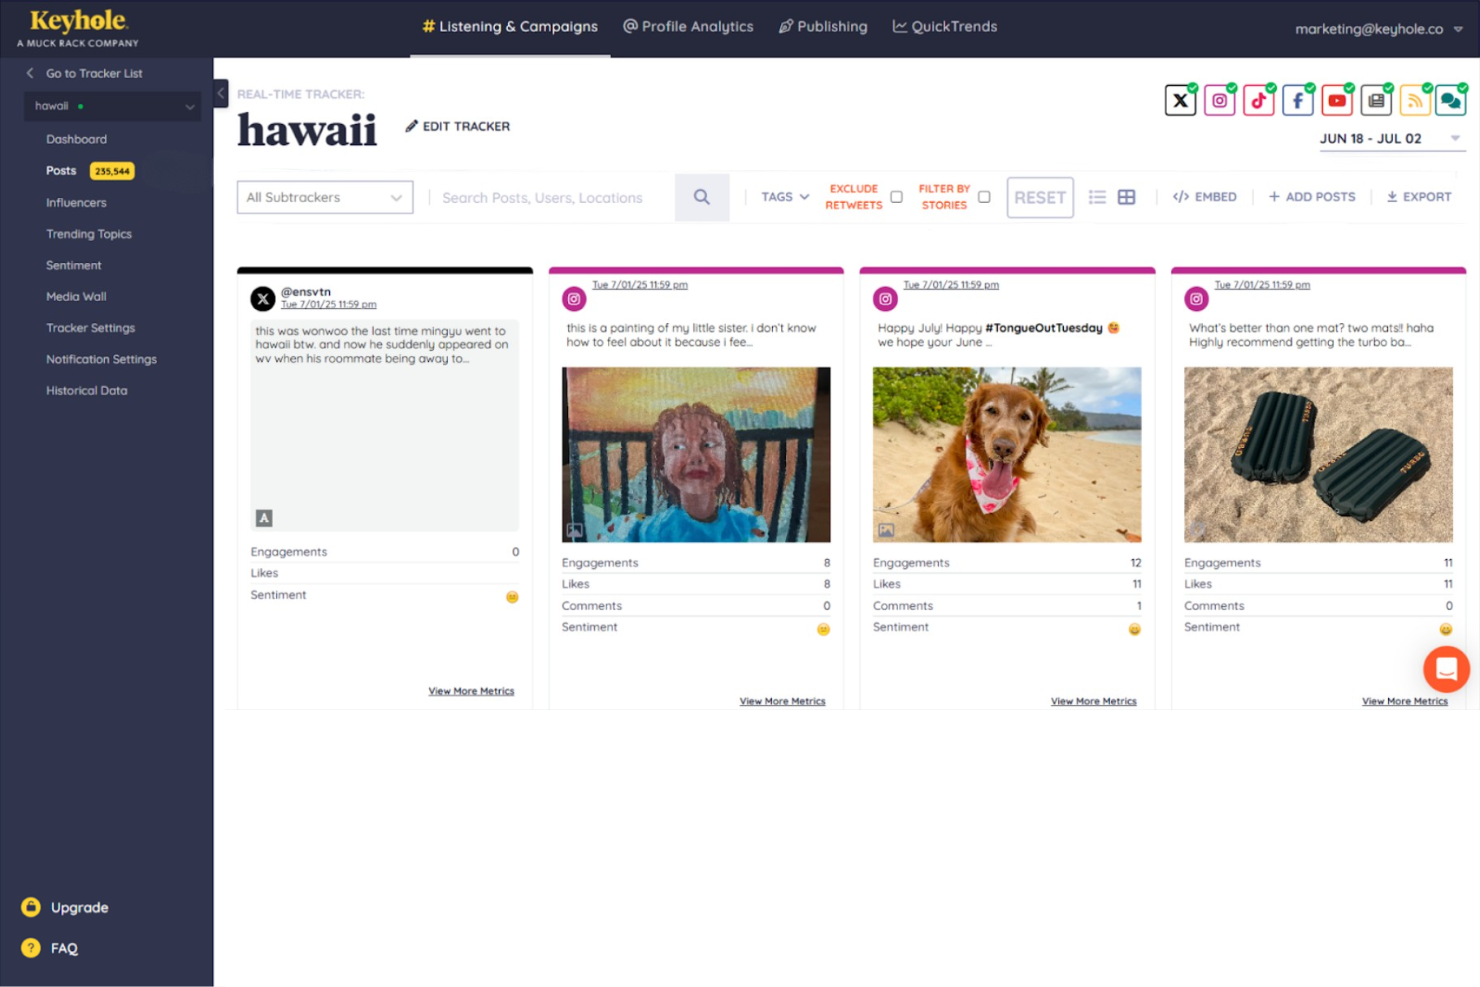Check the Filter by Stories checkbox
The width and height of the screenshot is (1480, 987).
point(984,197)
